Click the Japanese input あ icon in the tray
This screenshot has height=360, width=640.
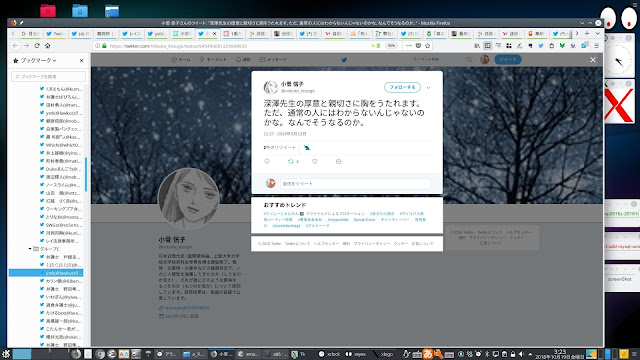[x=428, y=354]
